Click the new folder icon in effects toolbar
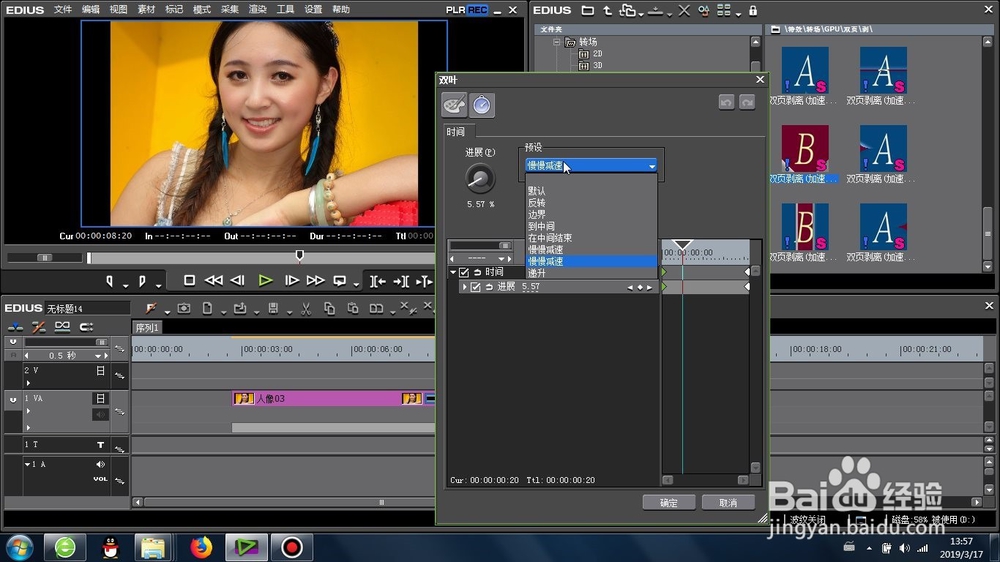 (587, 11)
